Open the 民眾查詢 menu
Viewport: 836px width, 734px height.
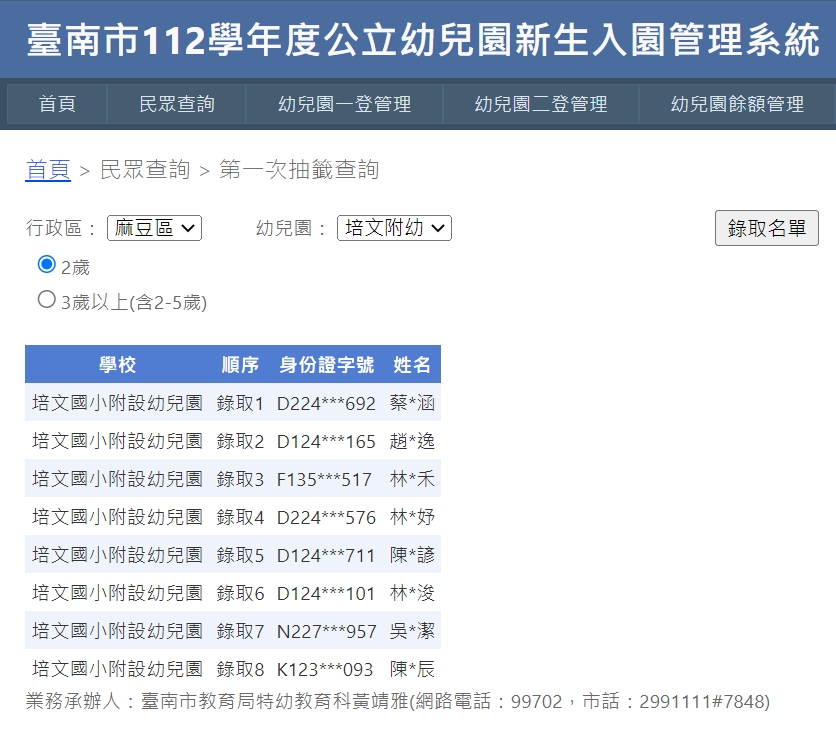176,104
